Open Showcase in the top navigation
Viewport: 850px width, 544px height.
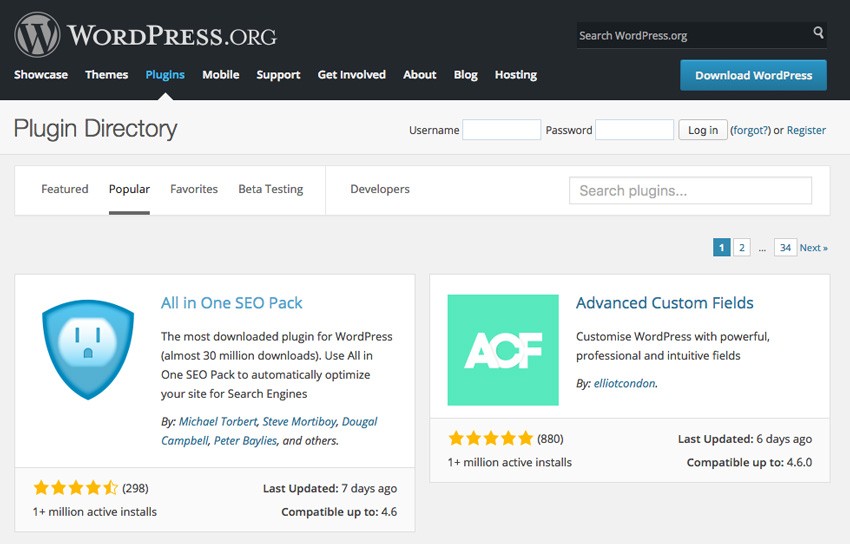tap(41, 75)
